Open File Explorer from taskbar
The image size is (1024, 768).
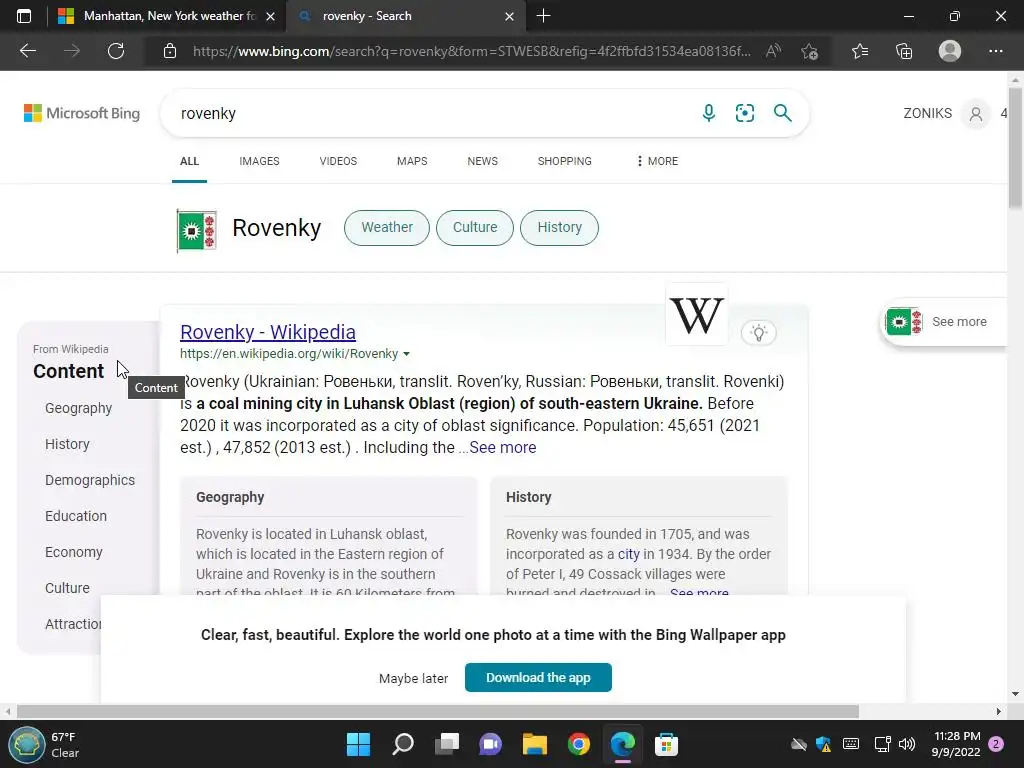[534, 744]
